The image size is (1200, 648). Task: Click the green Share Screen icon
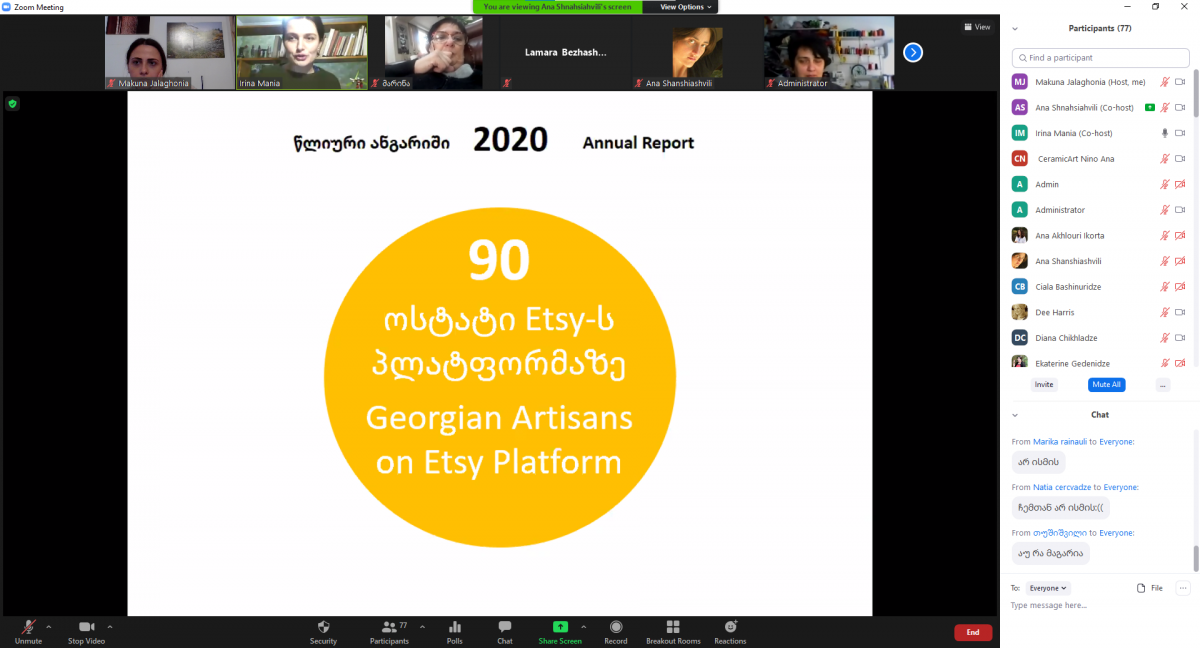(x=560, y=627)
